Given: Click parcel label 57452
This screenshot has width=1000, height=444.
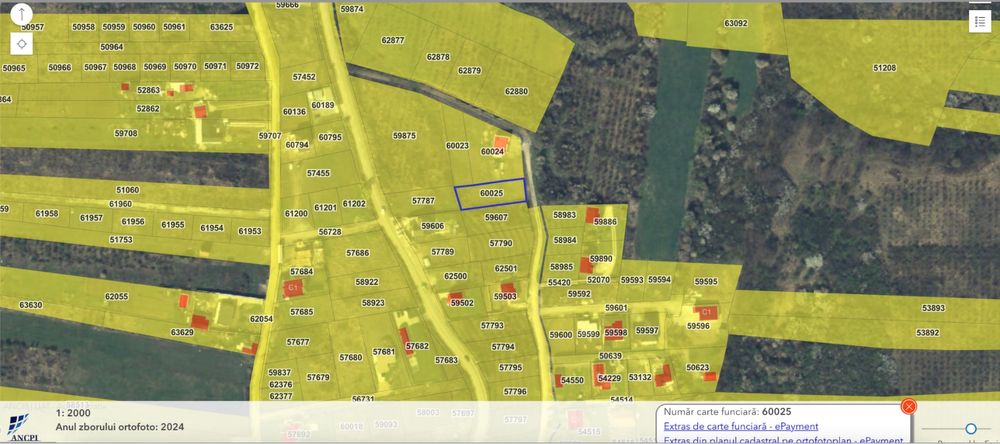Looking at the screenshot, I should [304, 77].
